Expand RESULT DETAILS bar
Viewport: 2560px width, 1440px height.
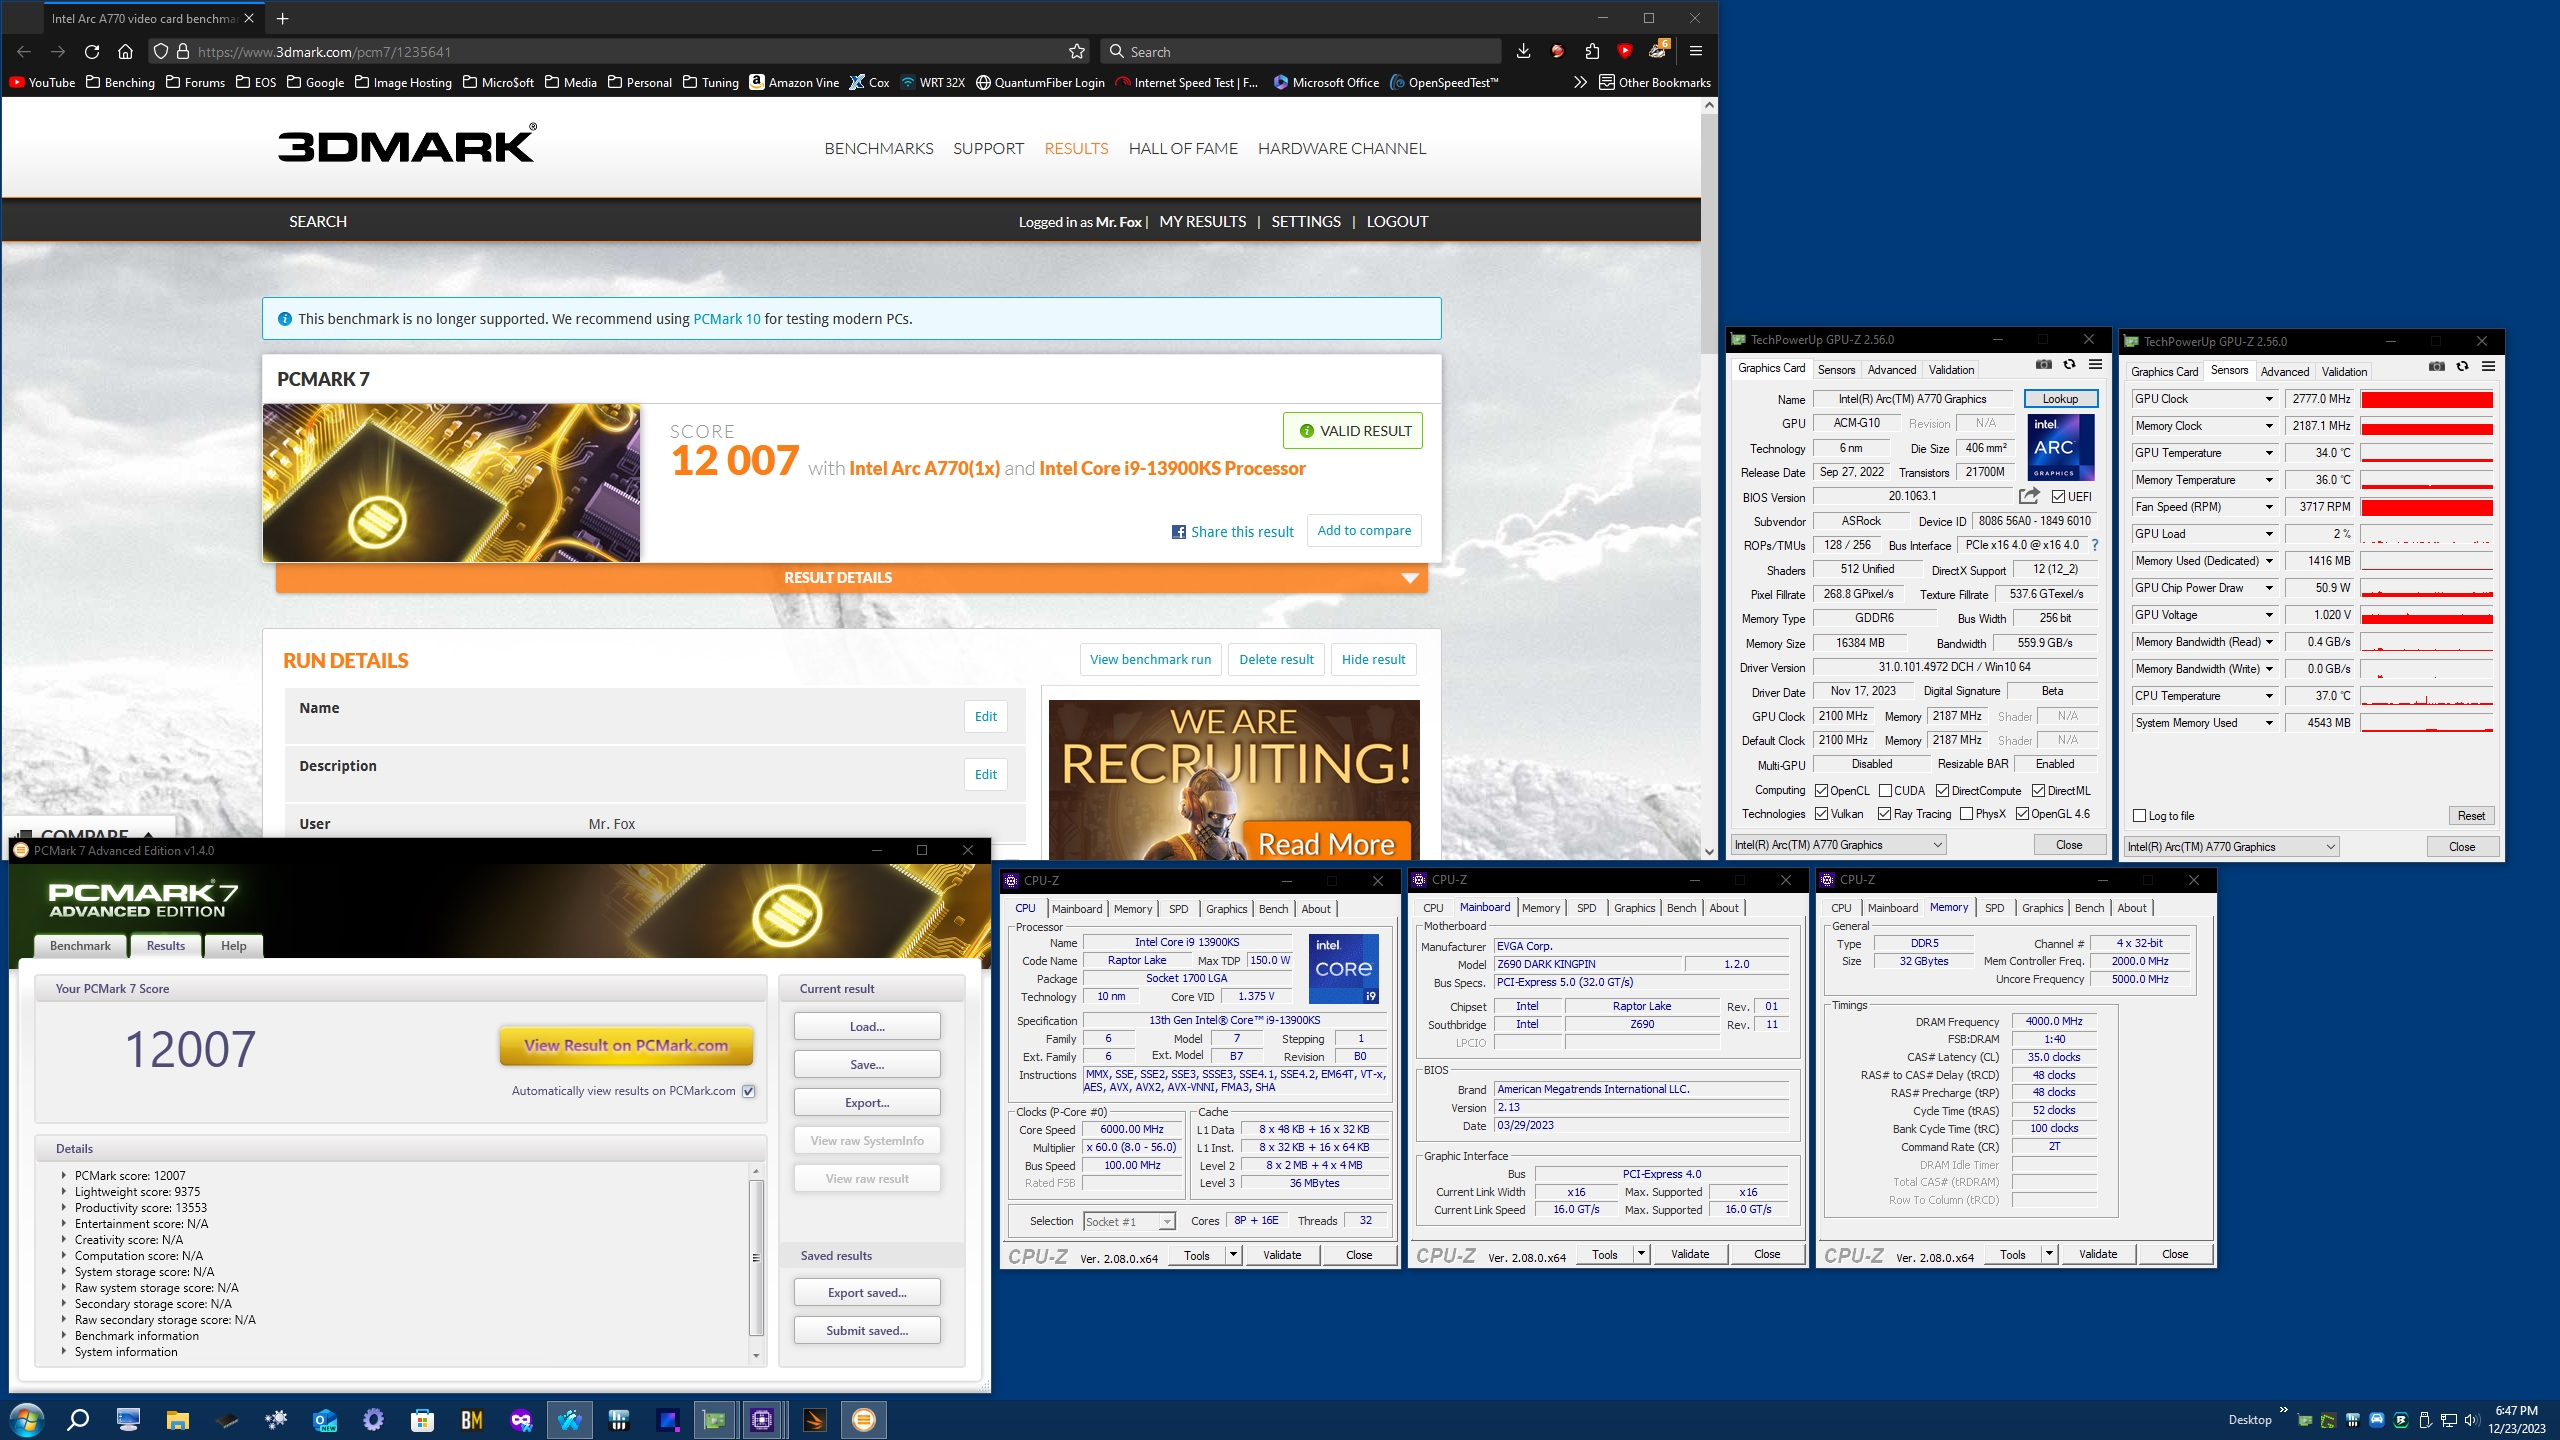tap(851, 578)
